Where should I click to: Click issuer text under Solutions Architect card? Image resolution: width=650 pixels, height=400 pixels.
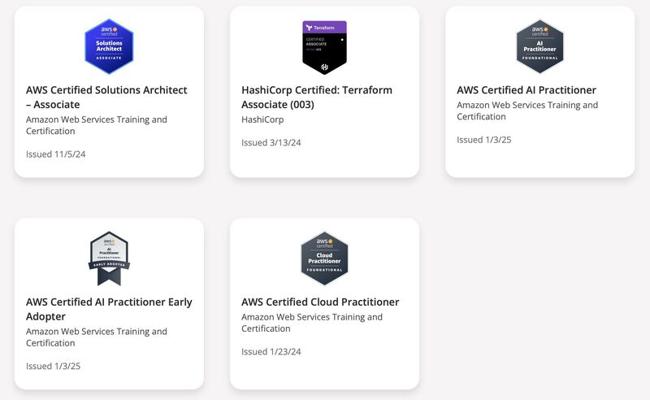(97, 125)
